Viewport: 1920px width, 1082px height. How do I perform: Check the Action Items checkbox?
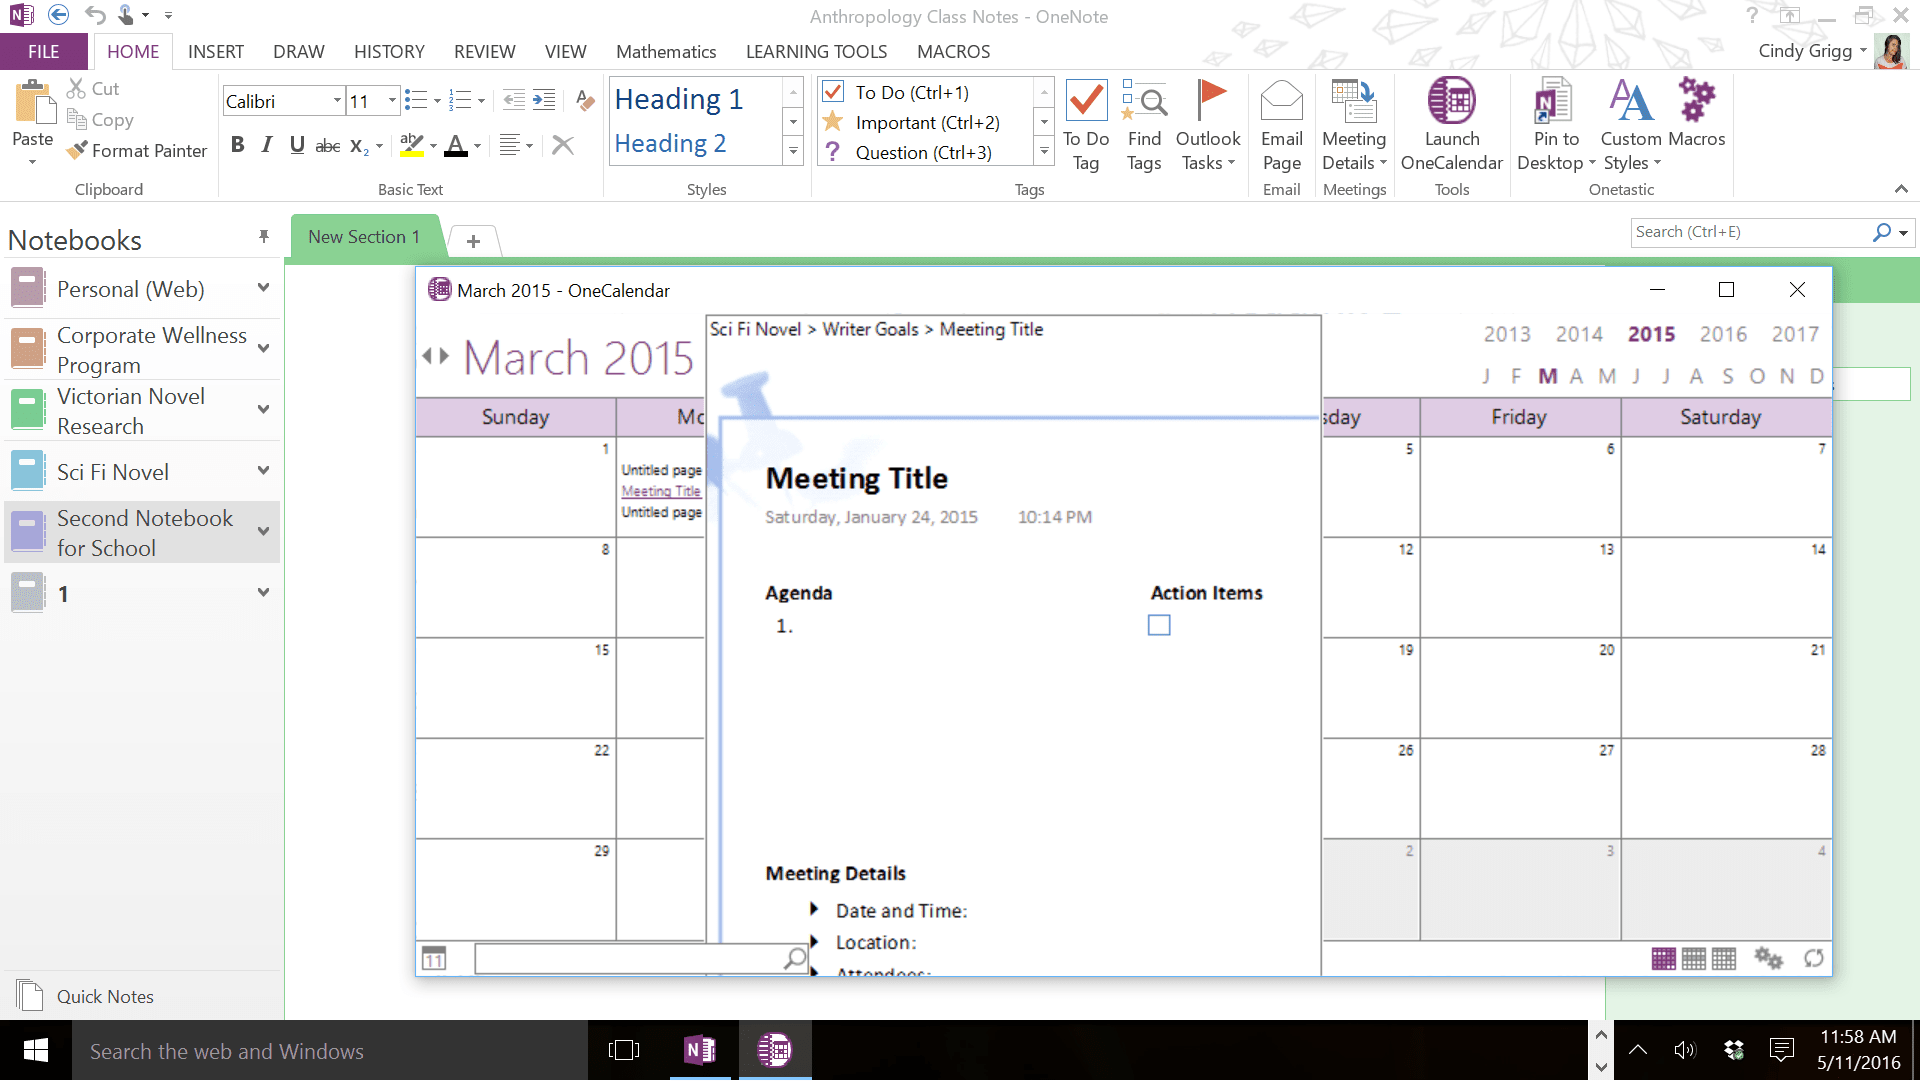(x=1159, y=625)
